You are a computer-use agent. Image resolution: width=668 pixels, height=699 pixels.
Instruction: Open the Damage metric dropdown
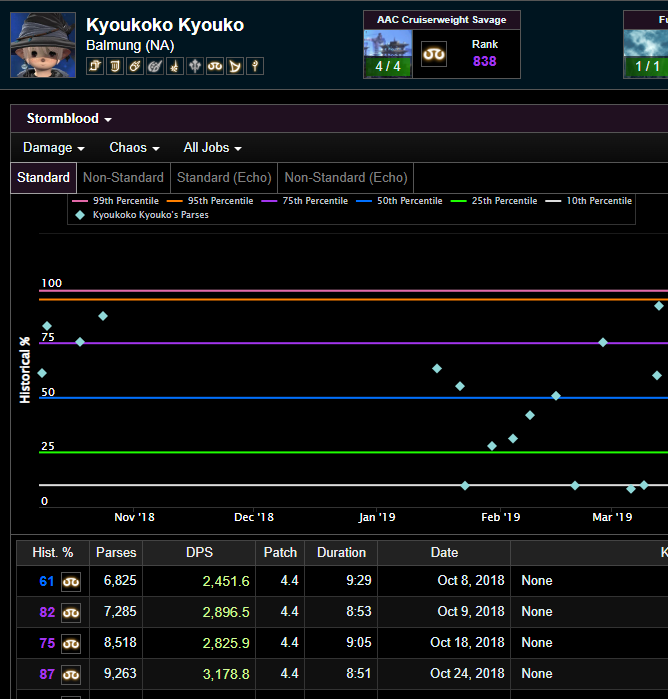(x=54, y=148)
